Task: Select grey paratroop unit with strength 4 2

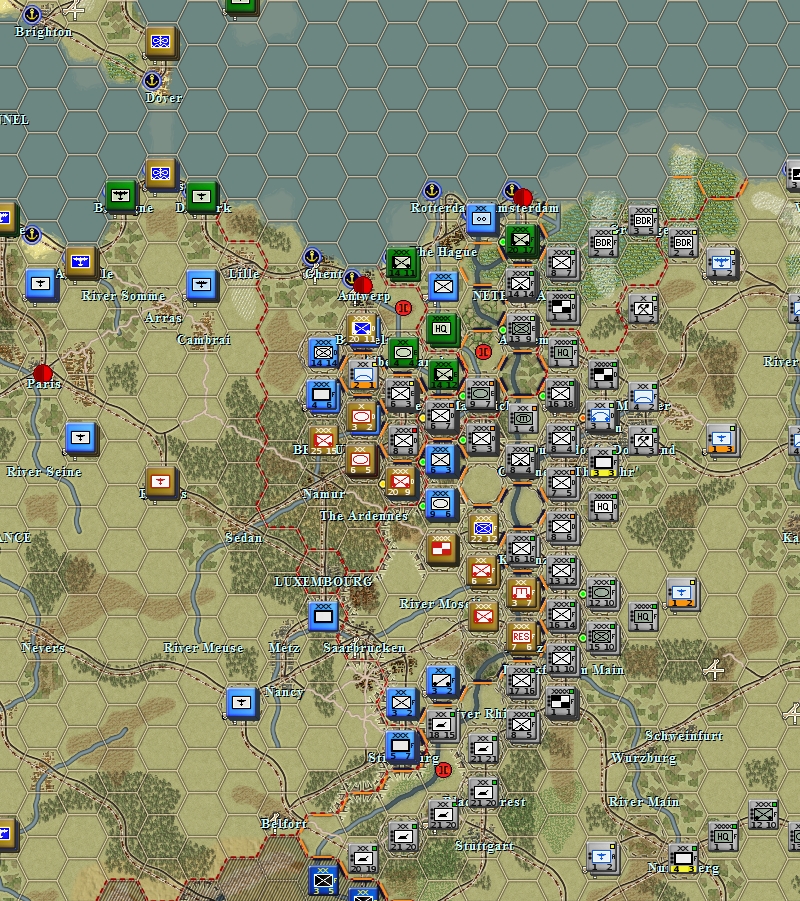Action: pyautogui.click(x=643, y=397)
